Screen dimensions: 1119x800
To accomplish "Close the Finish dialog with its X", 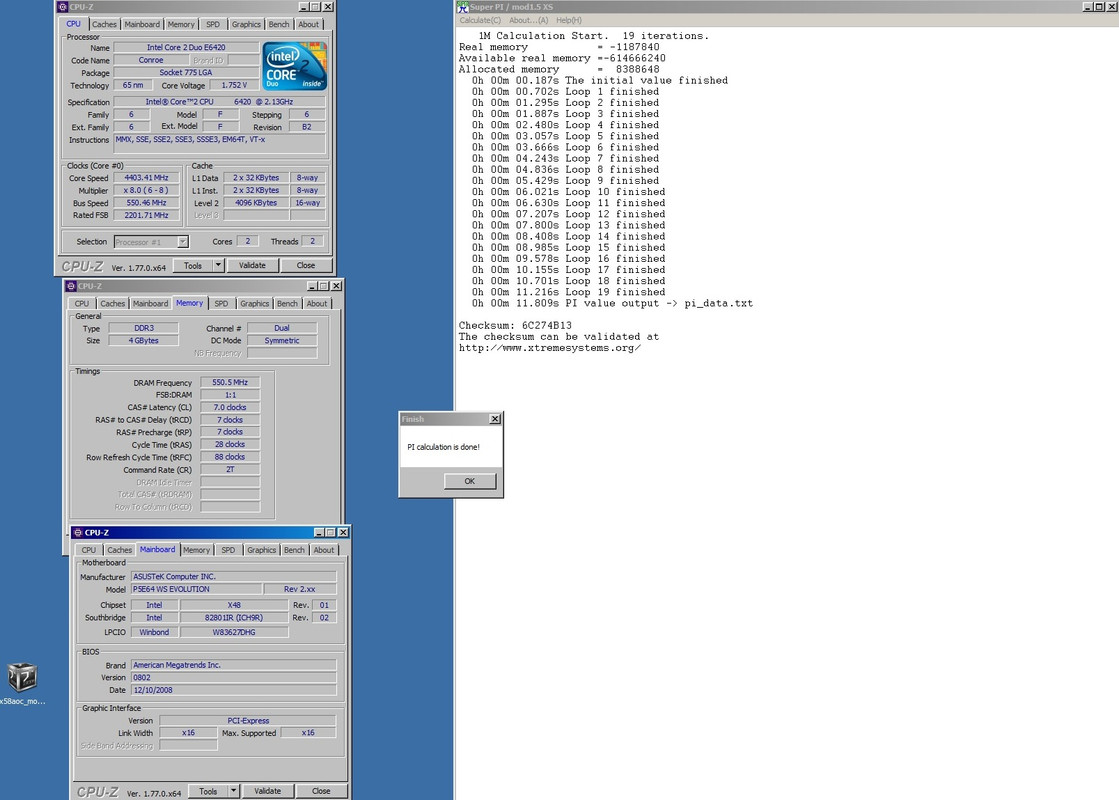I will click(x=495, y=419).
